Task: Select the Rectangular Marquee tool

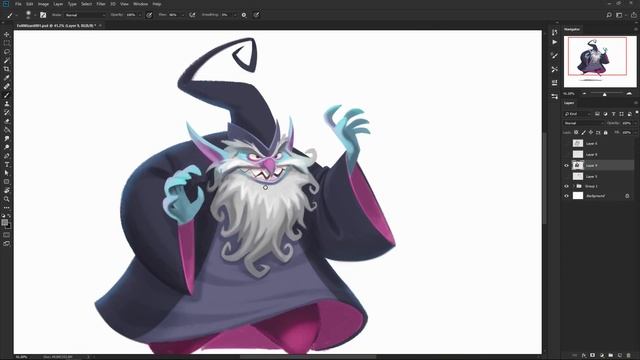Action: pyautogui.click(x=7, y=43)
